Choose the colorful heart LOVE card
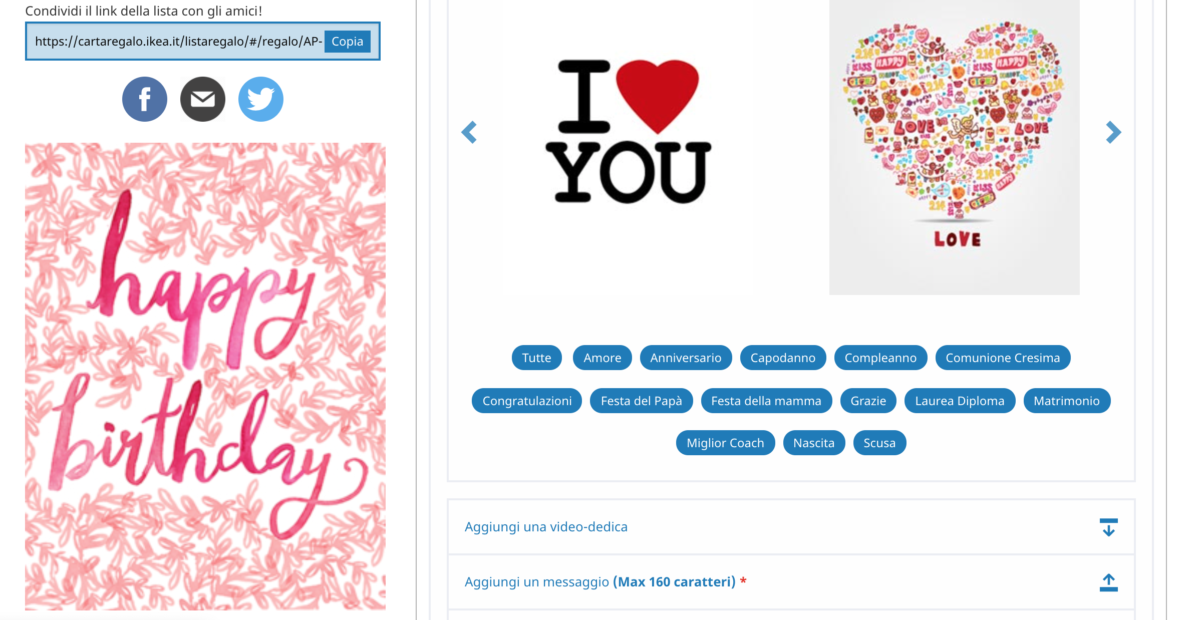Screen dimensions: 1200x620 954,147
